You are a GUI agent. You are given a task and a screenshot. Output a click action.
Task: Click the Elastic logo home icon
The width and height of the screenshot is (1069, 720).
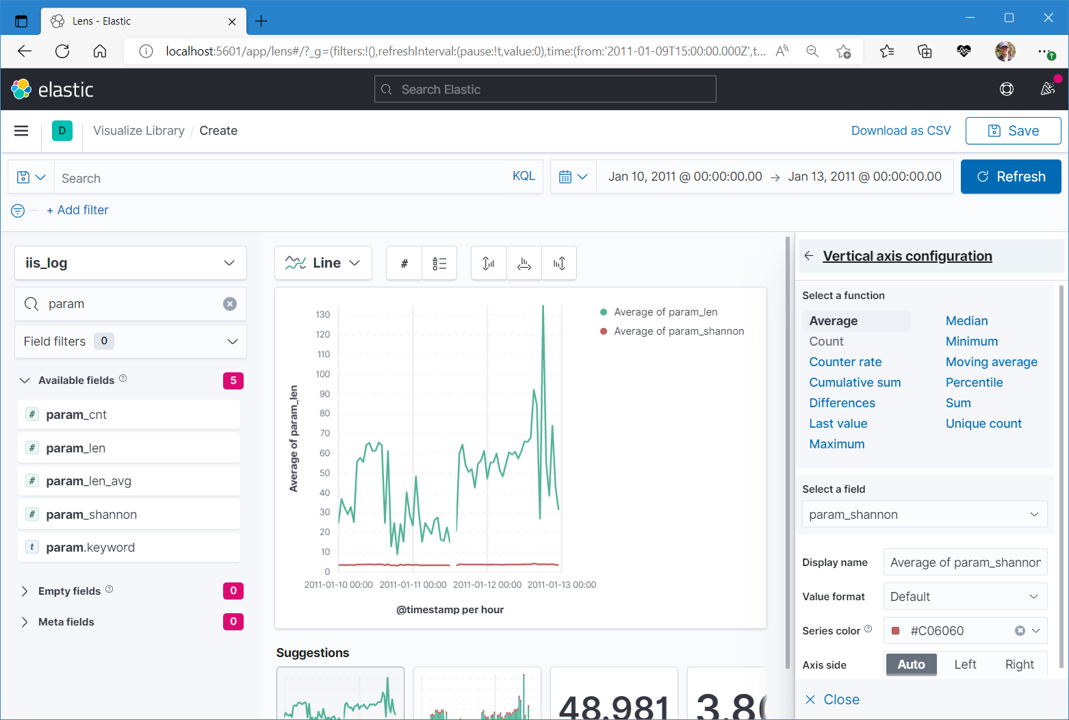pyautogui.click(x=22, y=89)
